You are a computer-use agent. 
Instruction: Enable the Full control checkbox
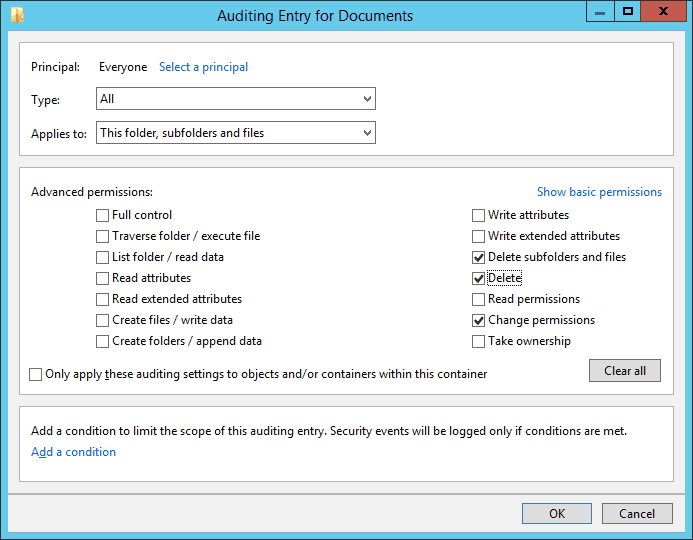tap(103, 215)
